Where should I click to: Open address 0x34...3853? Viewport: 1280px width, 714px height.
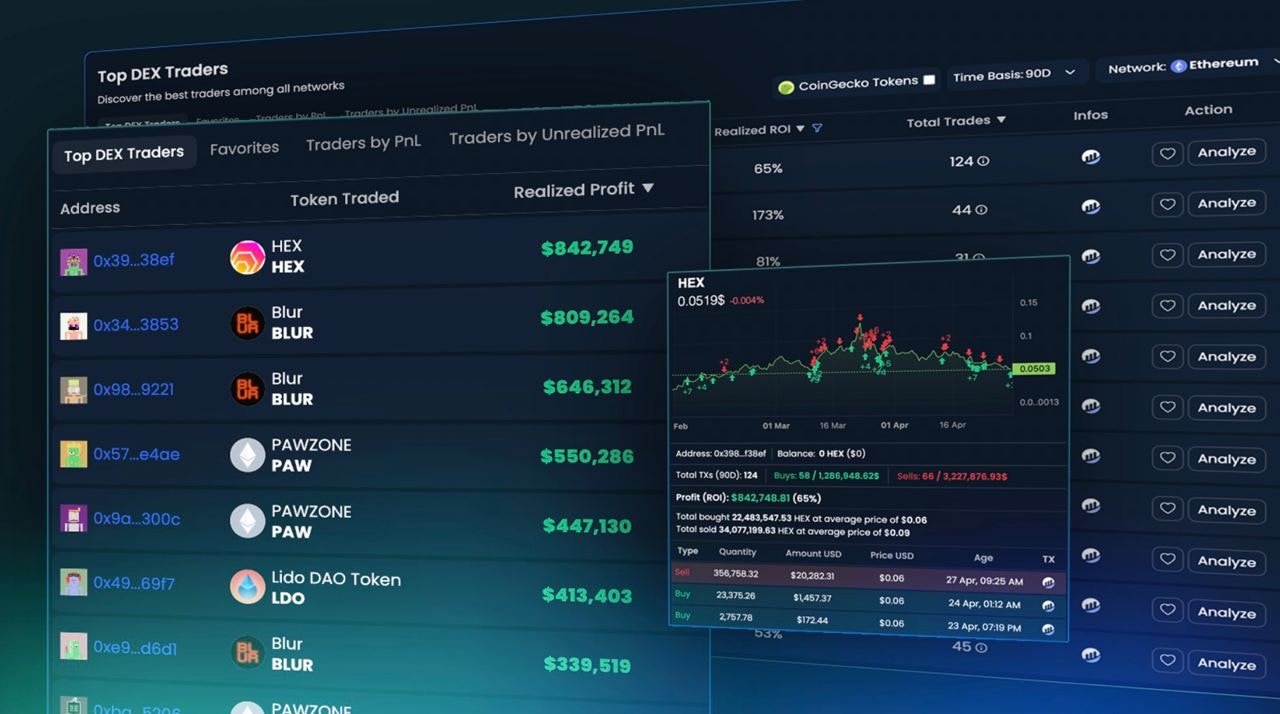pos(136,325)
